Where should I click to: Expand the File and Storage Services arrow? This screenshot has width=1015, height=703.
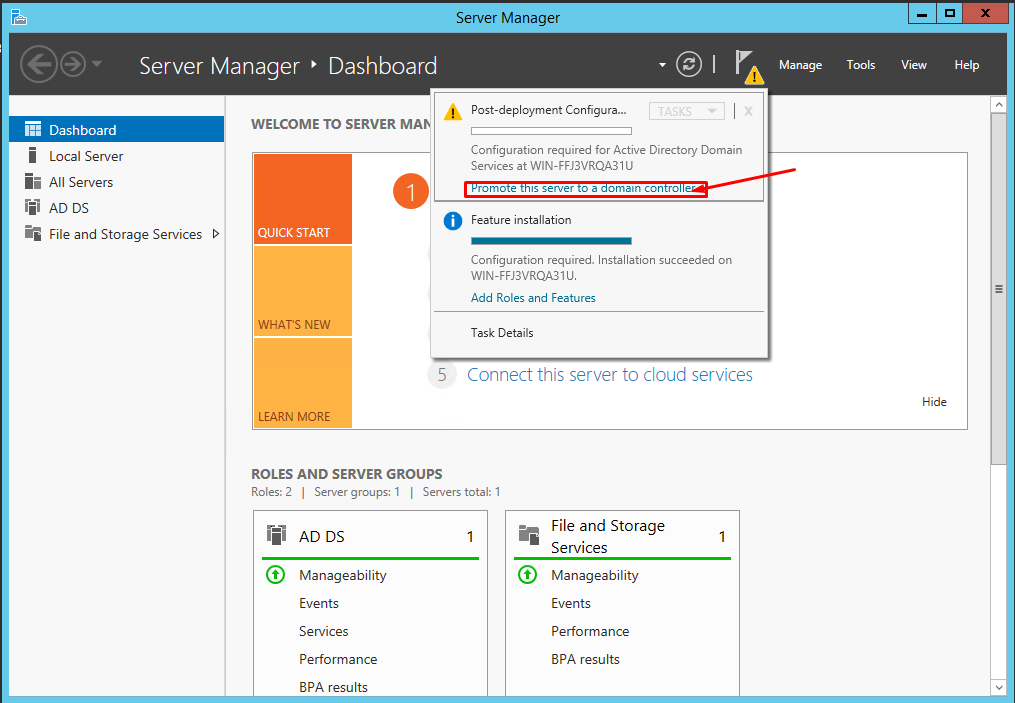(216, 234)
